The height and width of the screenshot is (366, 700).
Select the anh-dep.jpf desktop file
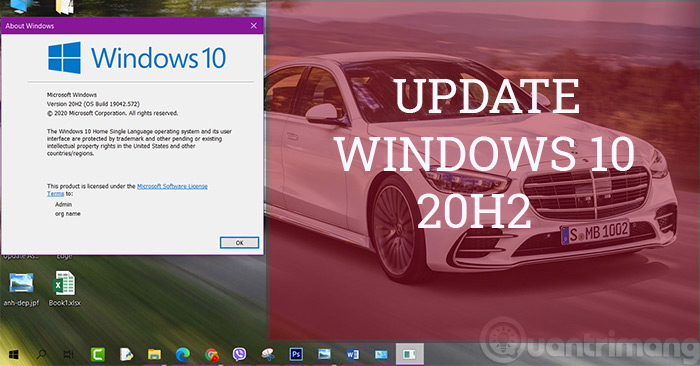(21, 290)
